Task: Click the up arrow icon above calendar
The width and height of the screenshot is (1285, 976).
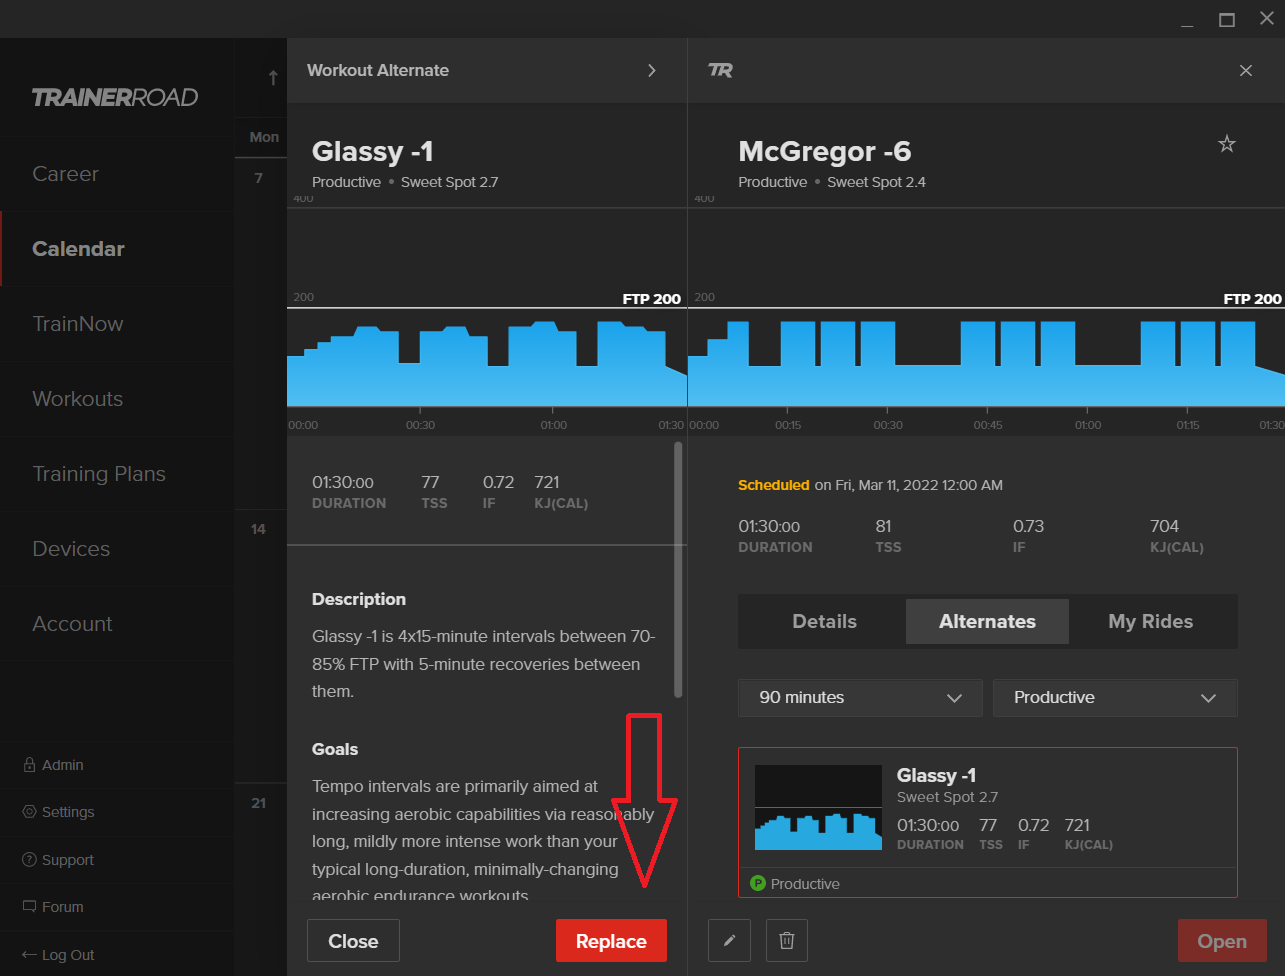Action: 273,78
